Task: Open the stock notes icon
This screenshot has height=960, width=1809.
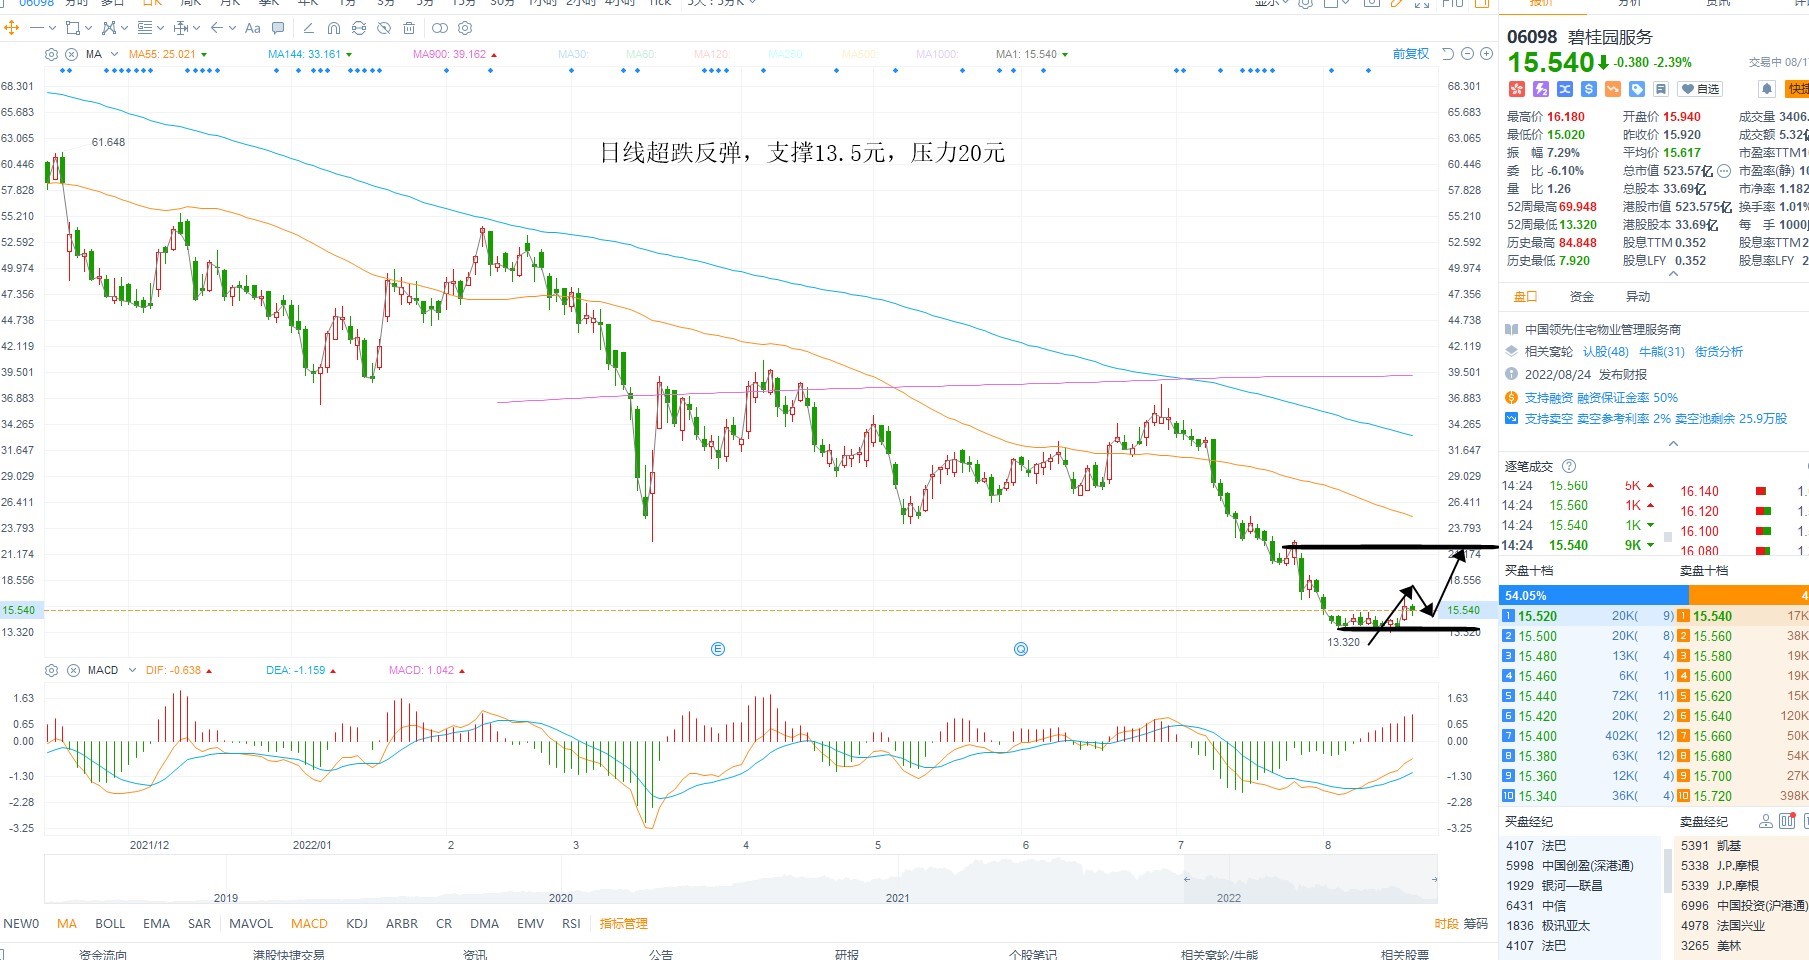Action: (1661, 89)
